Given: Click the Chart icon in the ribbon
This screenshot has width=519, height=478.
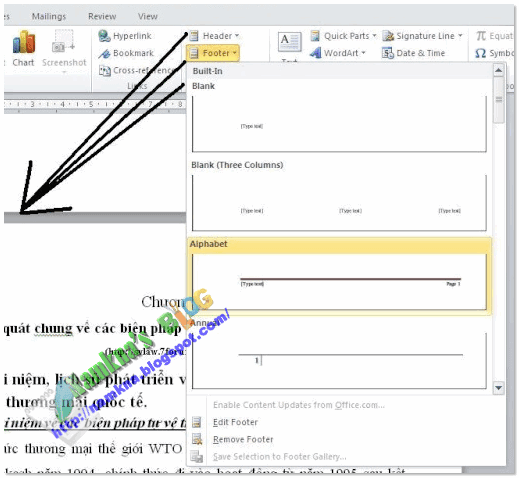Looking at the screenshot, I should (24, 42).
